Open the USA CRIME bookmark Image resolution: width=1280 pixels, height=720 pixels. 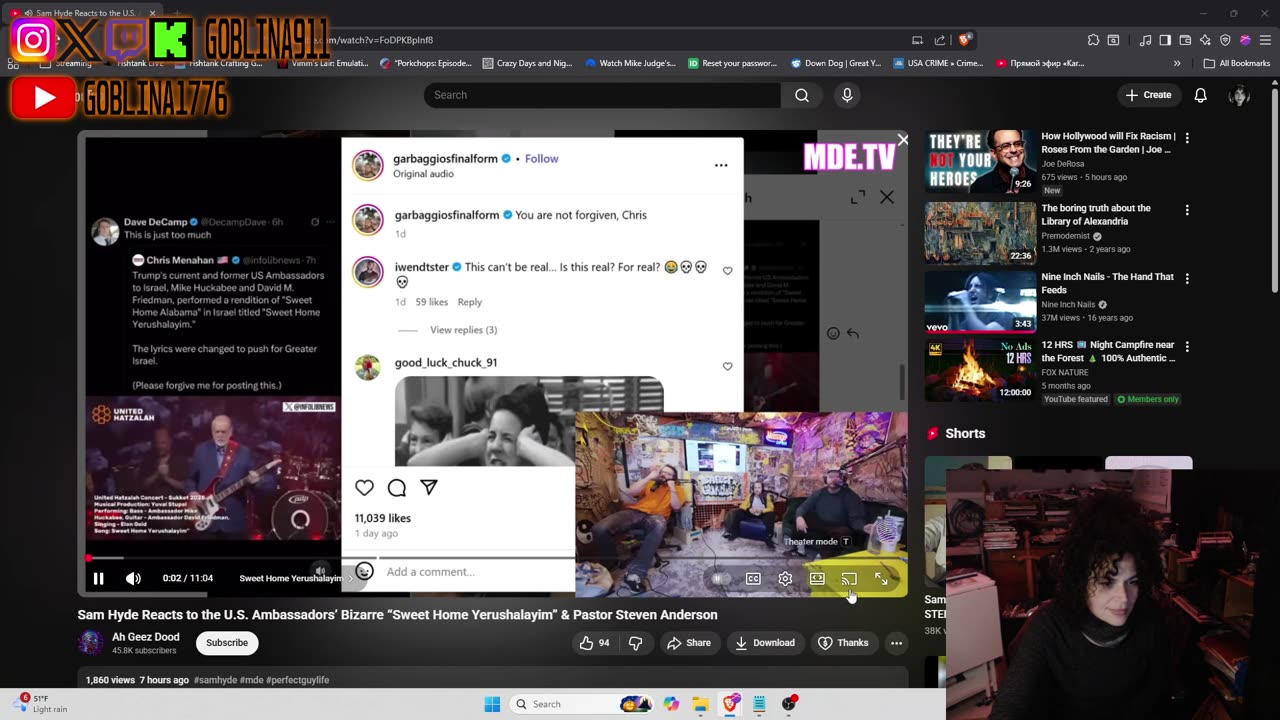pyautogui.click(x=939, y=63)
